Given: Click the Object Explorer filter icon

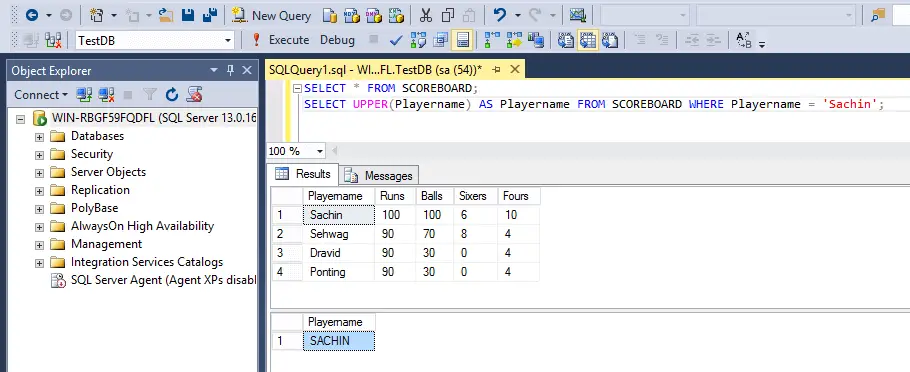Looking at the screenshot, I should (150, 95).
